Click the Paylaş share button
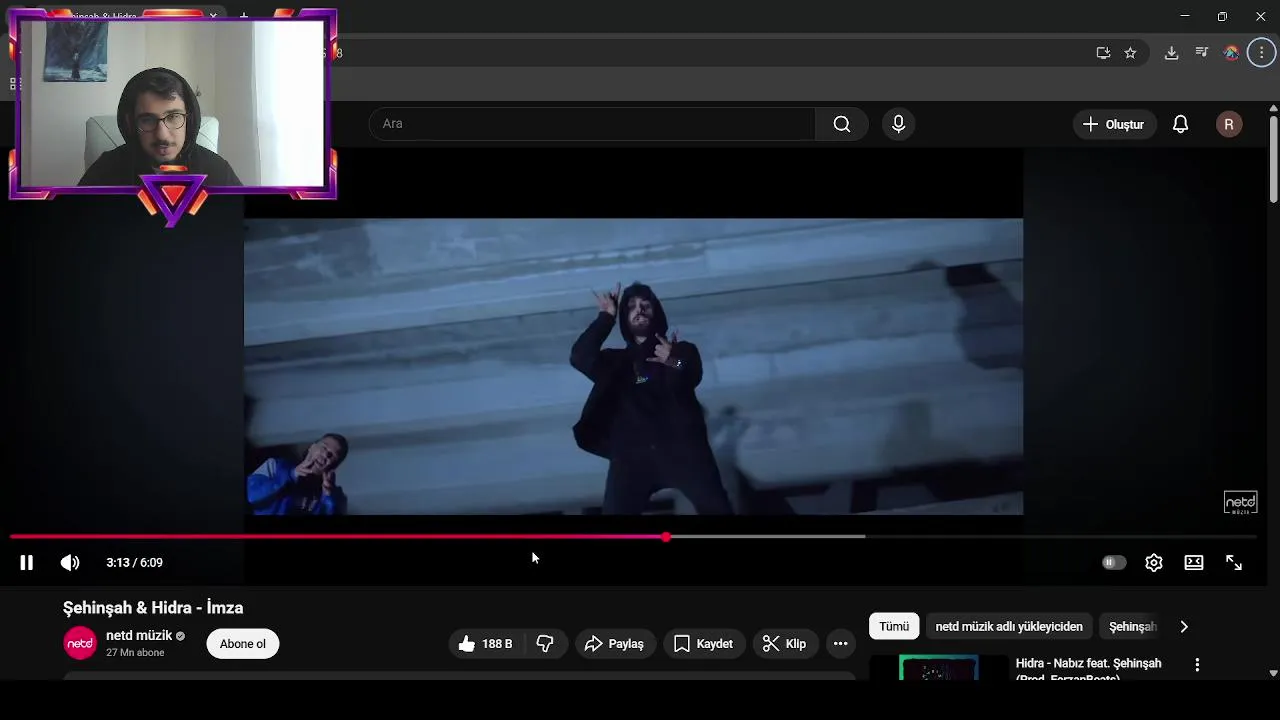Screen dimensions: 1280x720 [614, 644]
